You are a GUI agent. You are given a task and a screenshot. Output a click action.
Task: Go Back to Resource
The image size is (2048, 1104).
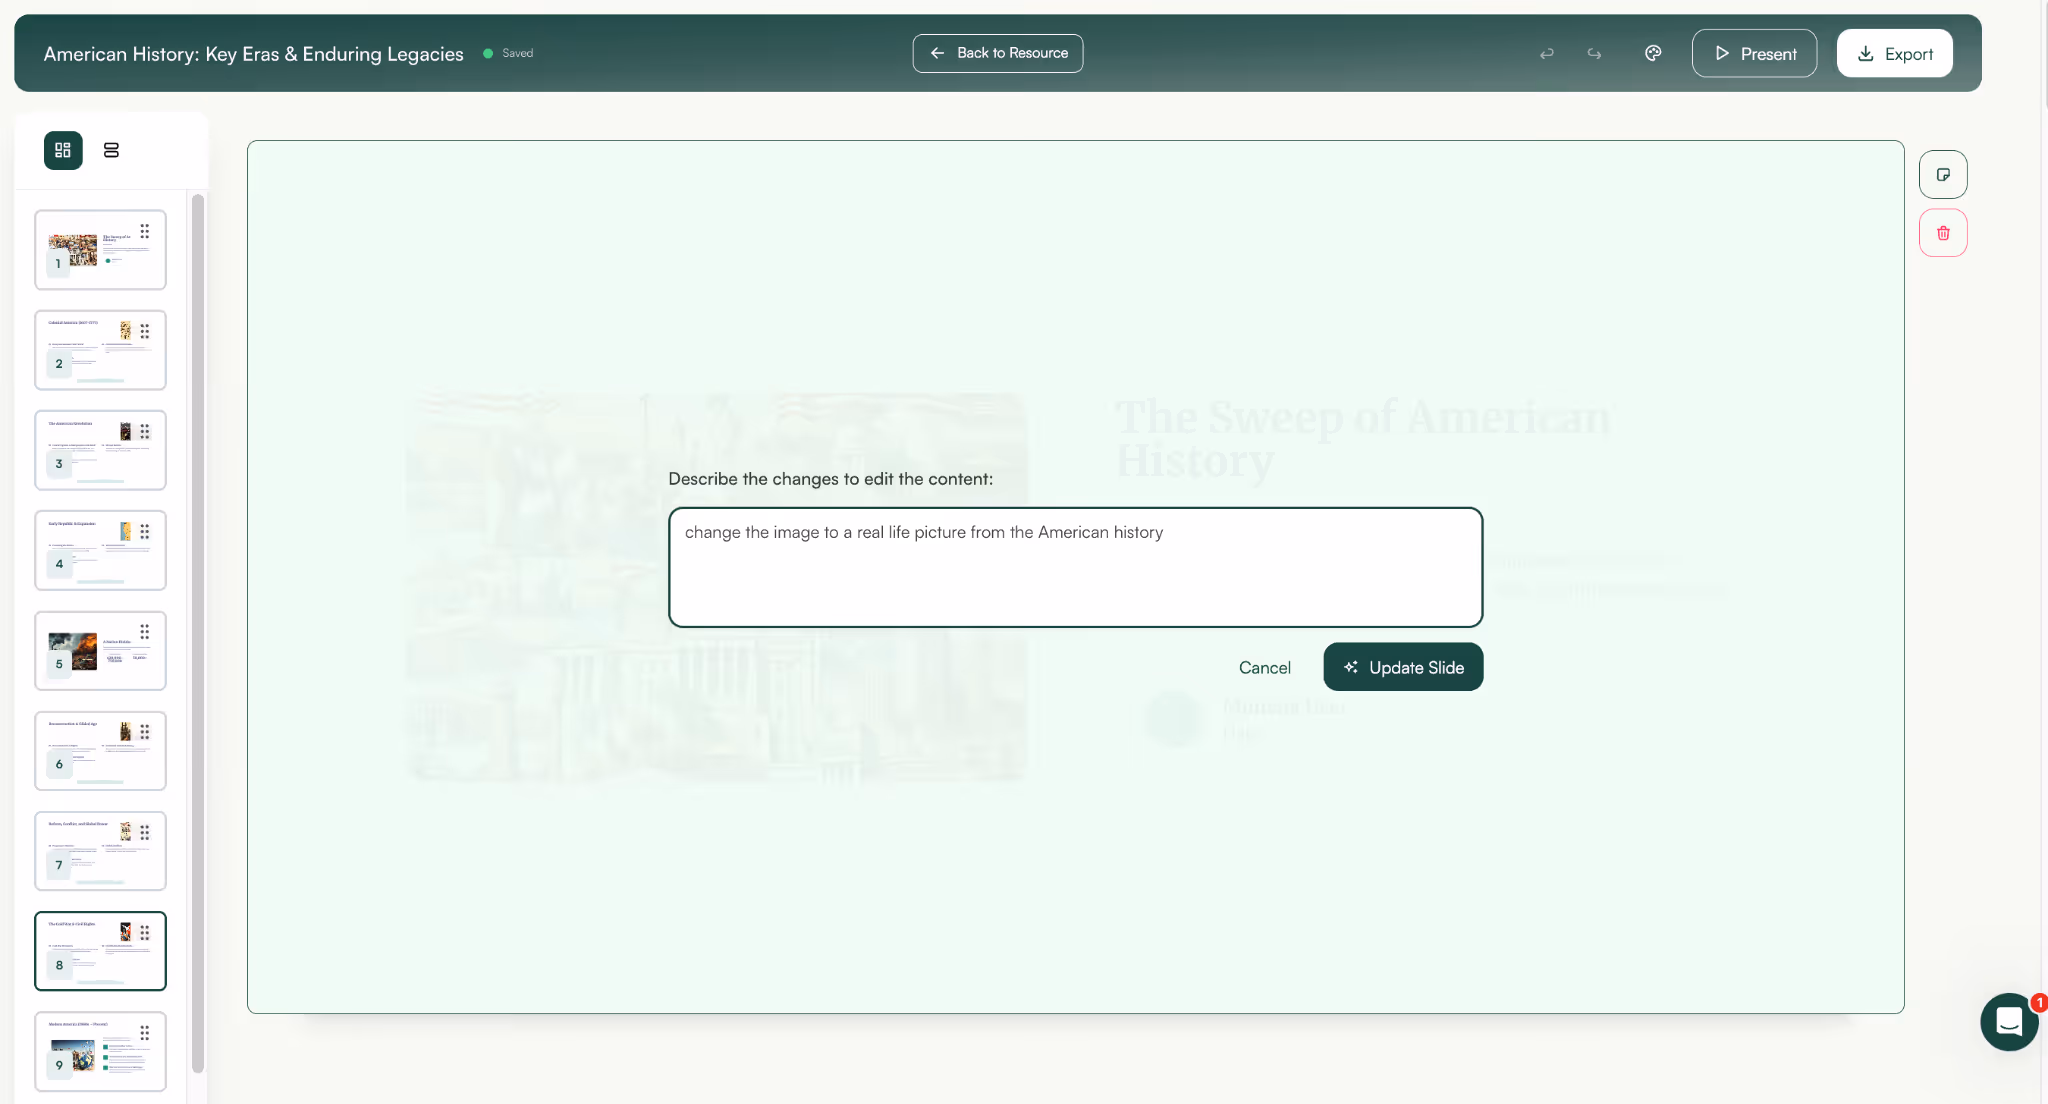point(997,53)
